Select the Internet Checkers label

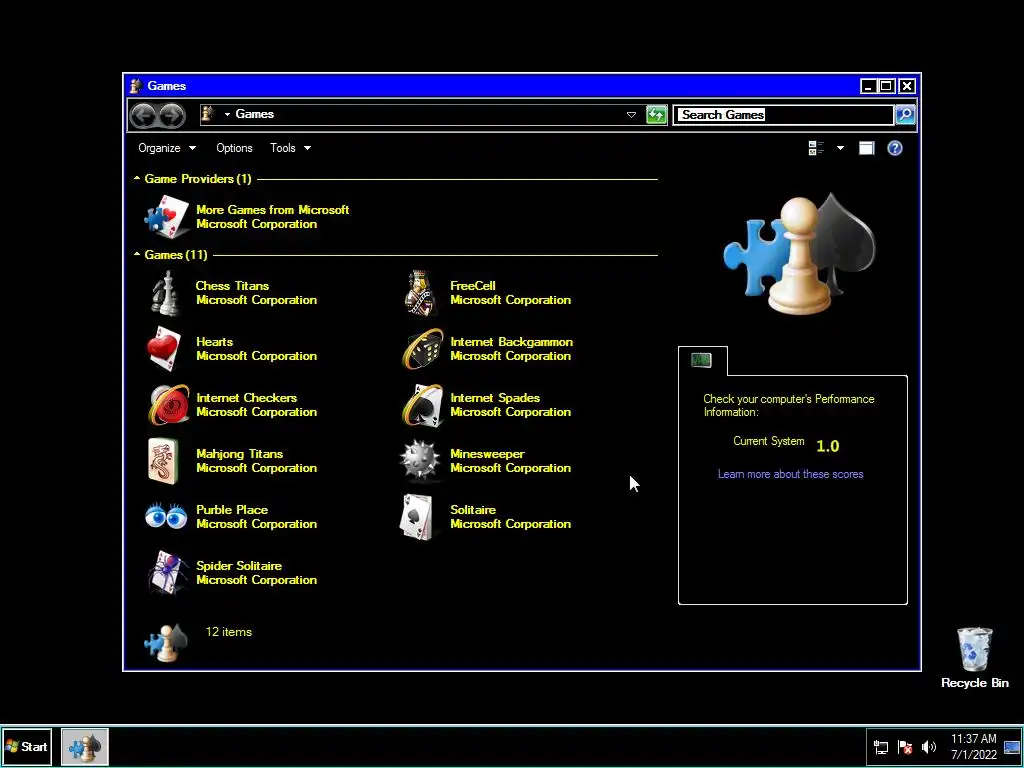(246, 398)
